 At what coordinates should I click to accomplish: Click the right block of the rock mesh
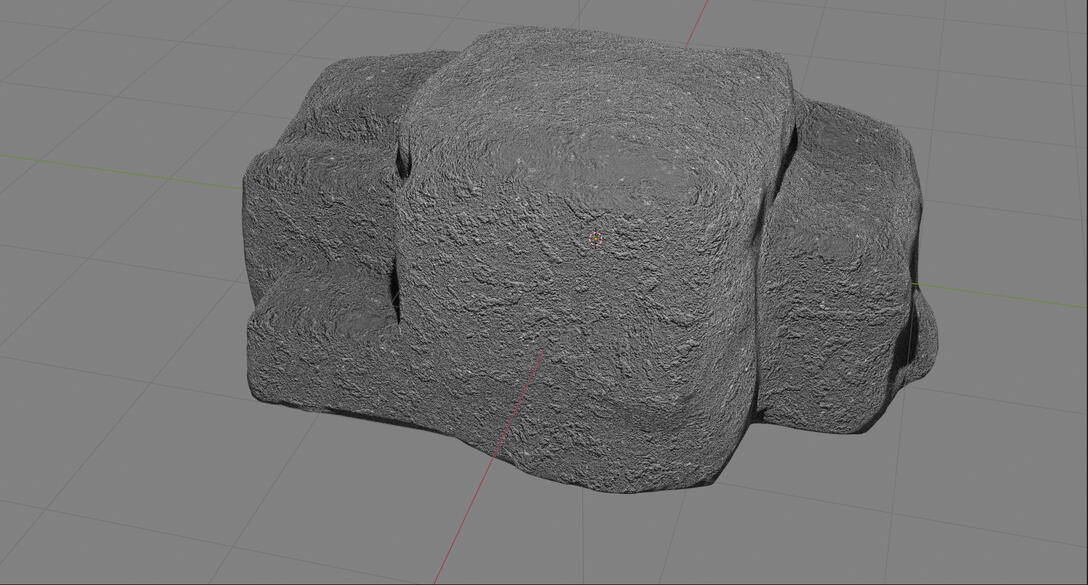[x=840, y=250]
